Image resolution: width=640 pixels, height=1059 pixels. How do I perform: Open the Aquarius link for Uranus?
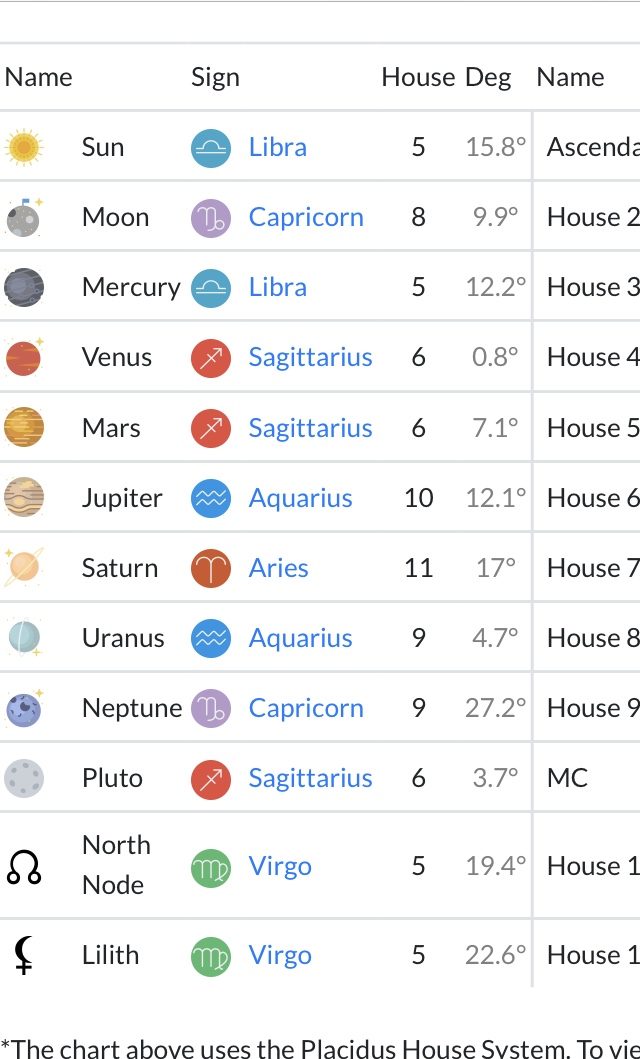[x=300, y=638]
